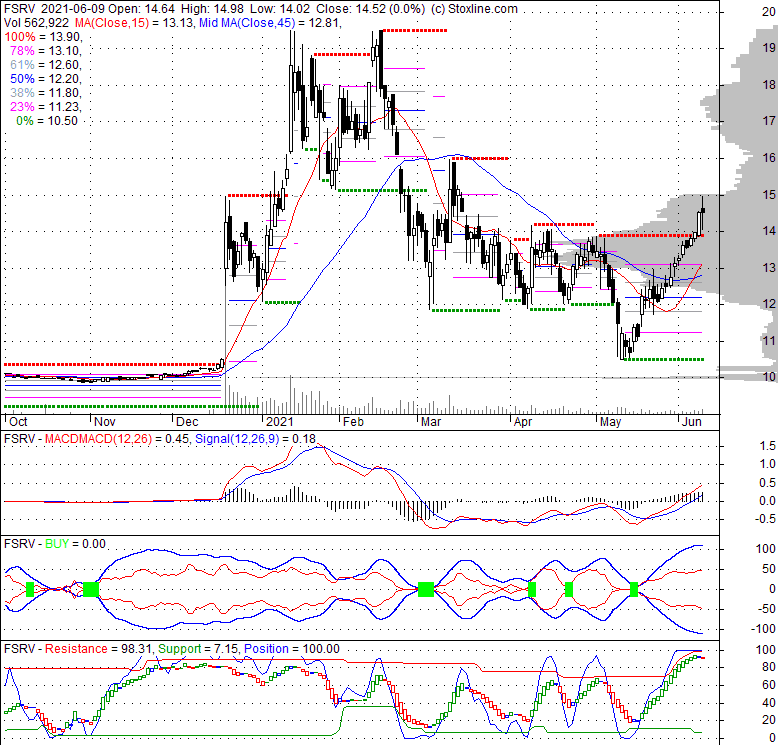Viewport: 780px width, 745px height.
Task: Click the 'Oct' month label on time axis
Action: click(x=18, y=422)
